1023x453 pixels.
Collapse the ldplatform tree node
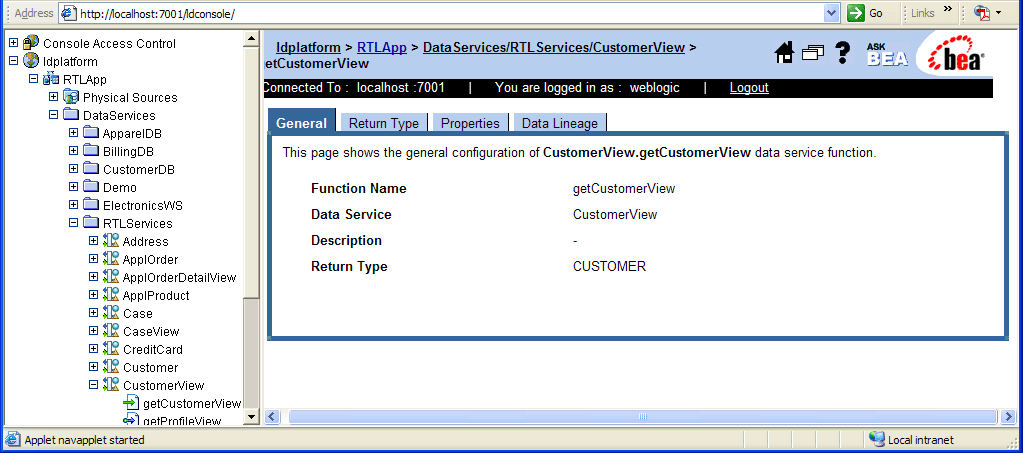[13, 61]
